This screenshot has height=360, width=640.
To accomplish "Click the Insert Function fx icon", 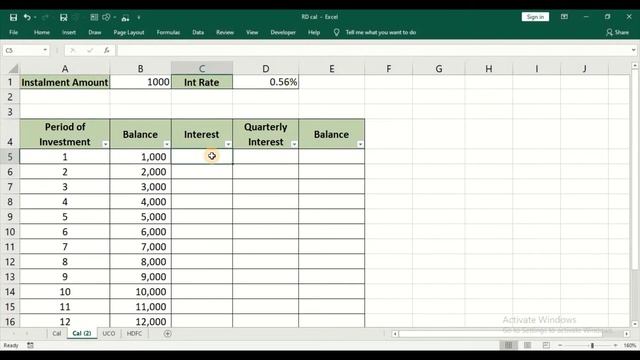I will tap(107, 50).
